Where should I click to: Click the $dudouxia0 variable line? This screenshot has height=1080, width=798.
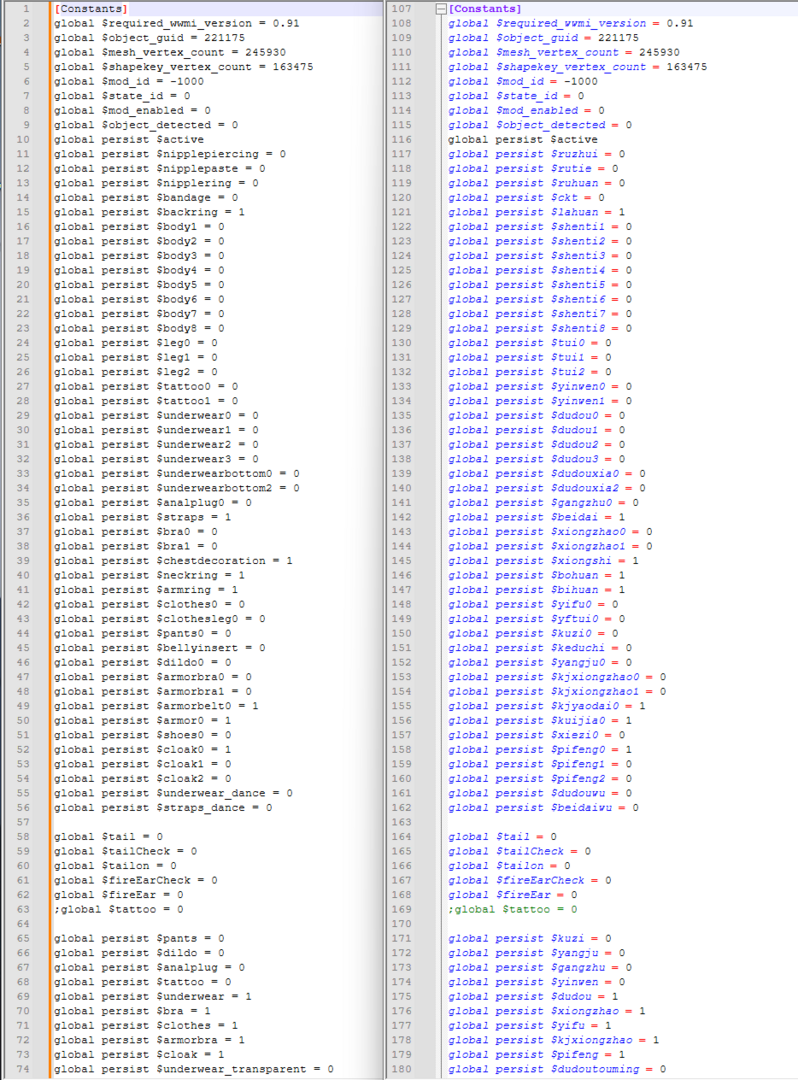point(547,474)
